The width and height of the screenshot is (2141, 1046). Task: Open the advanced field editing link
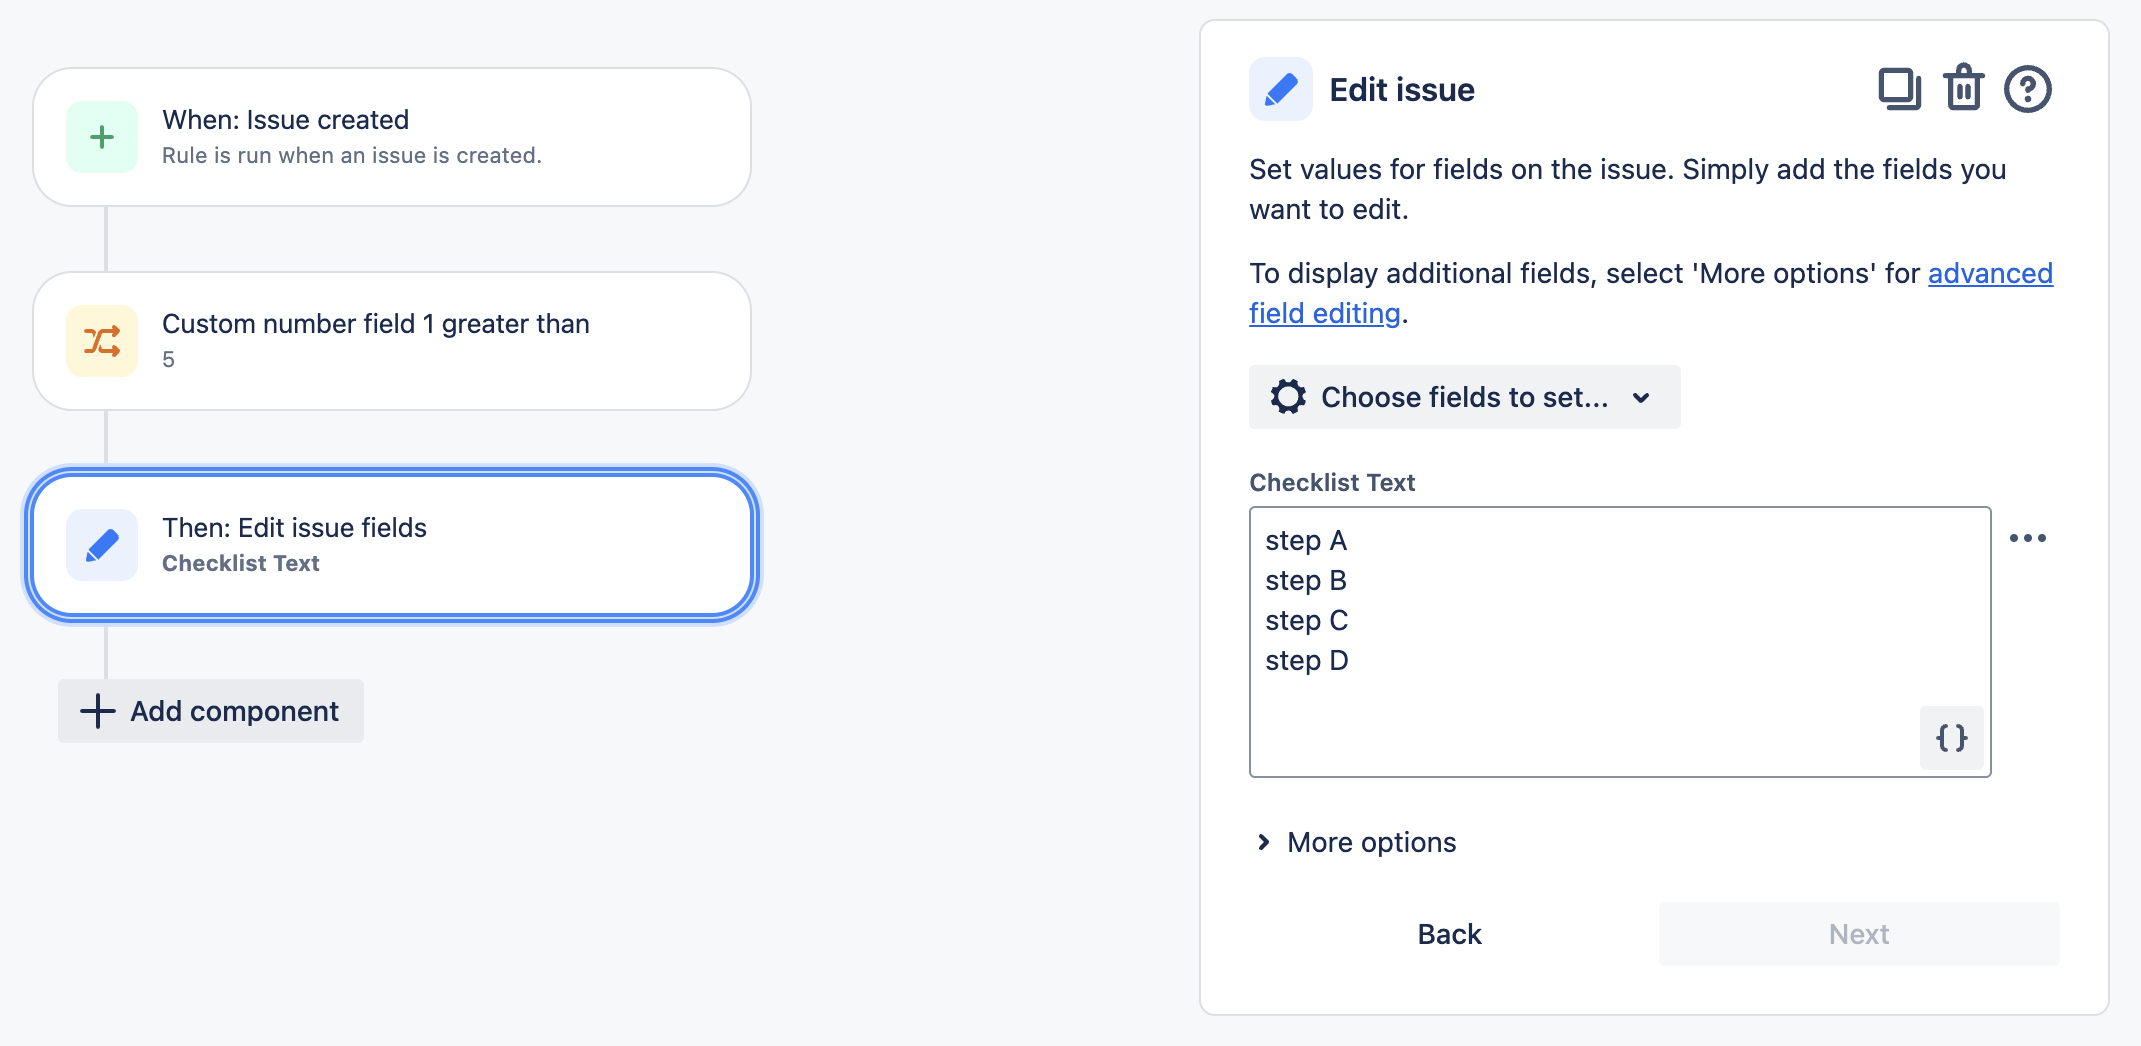point(1990,273)
